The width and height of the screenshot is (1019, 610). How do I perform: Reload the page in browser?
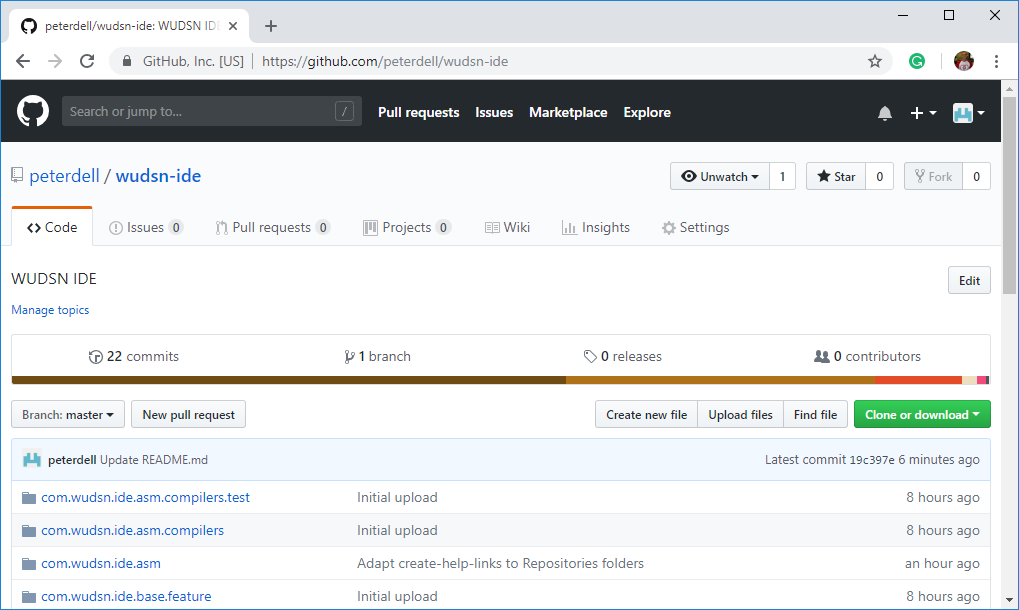(87, 61)
